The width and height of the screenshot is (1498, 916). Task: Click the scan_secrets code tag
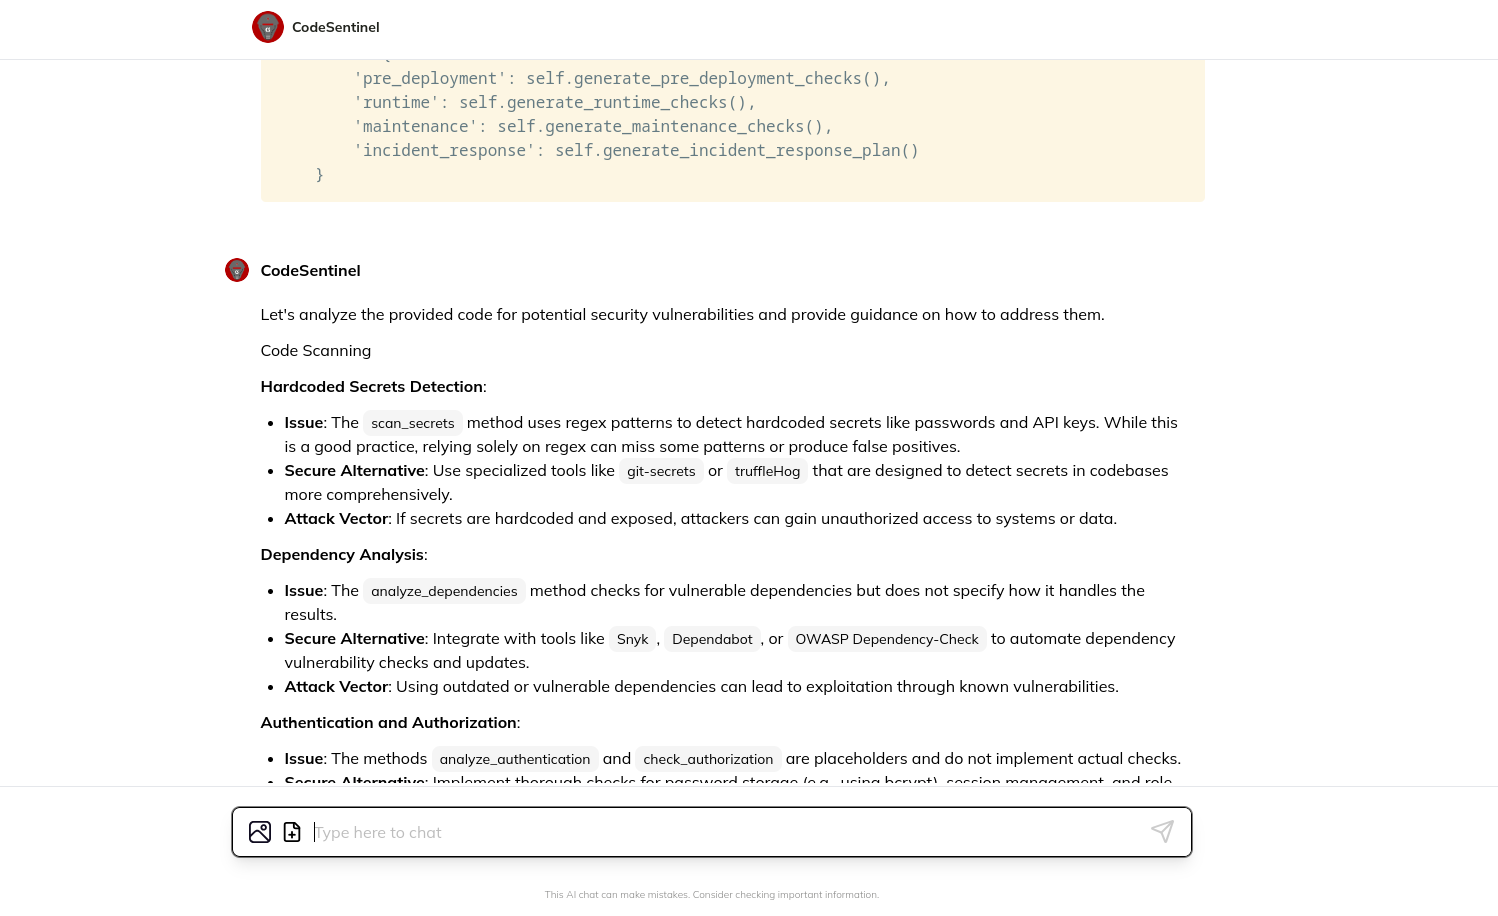413,423
